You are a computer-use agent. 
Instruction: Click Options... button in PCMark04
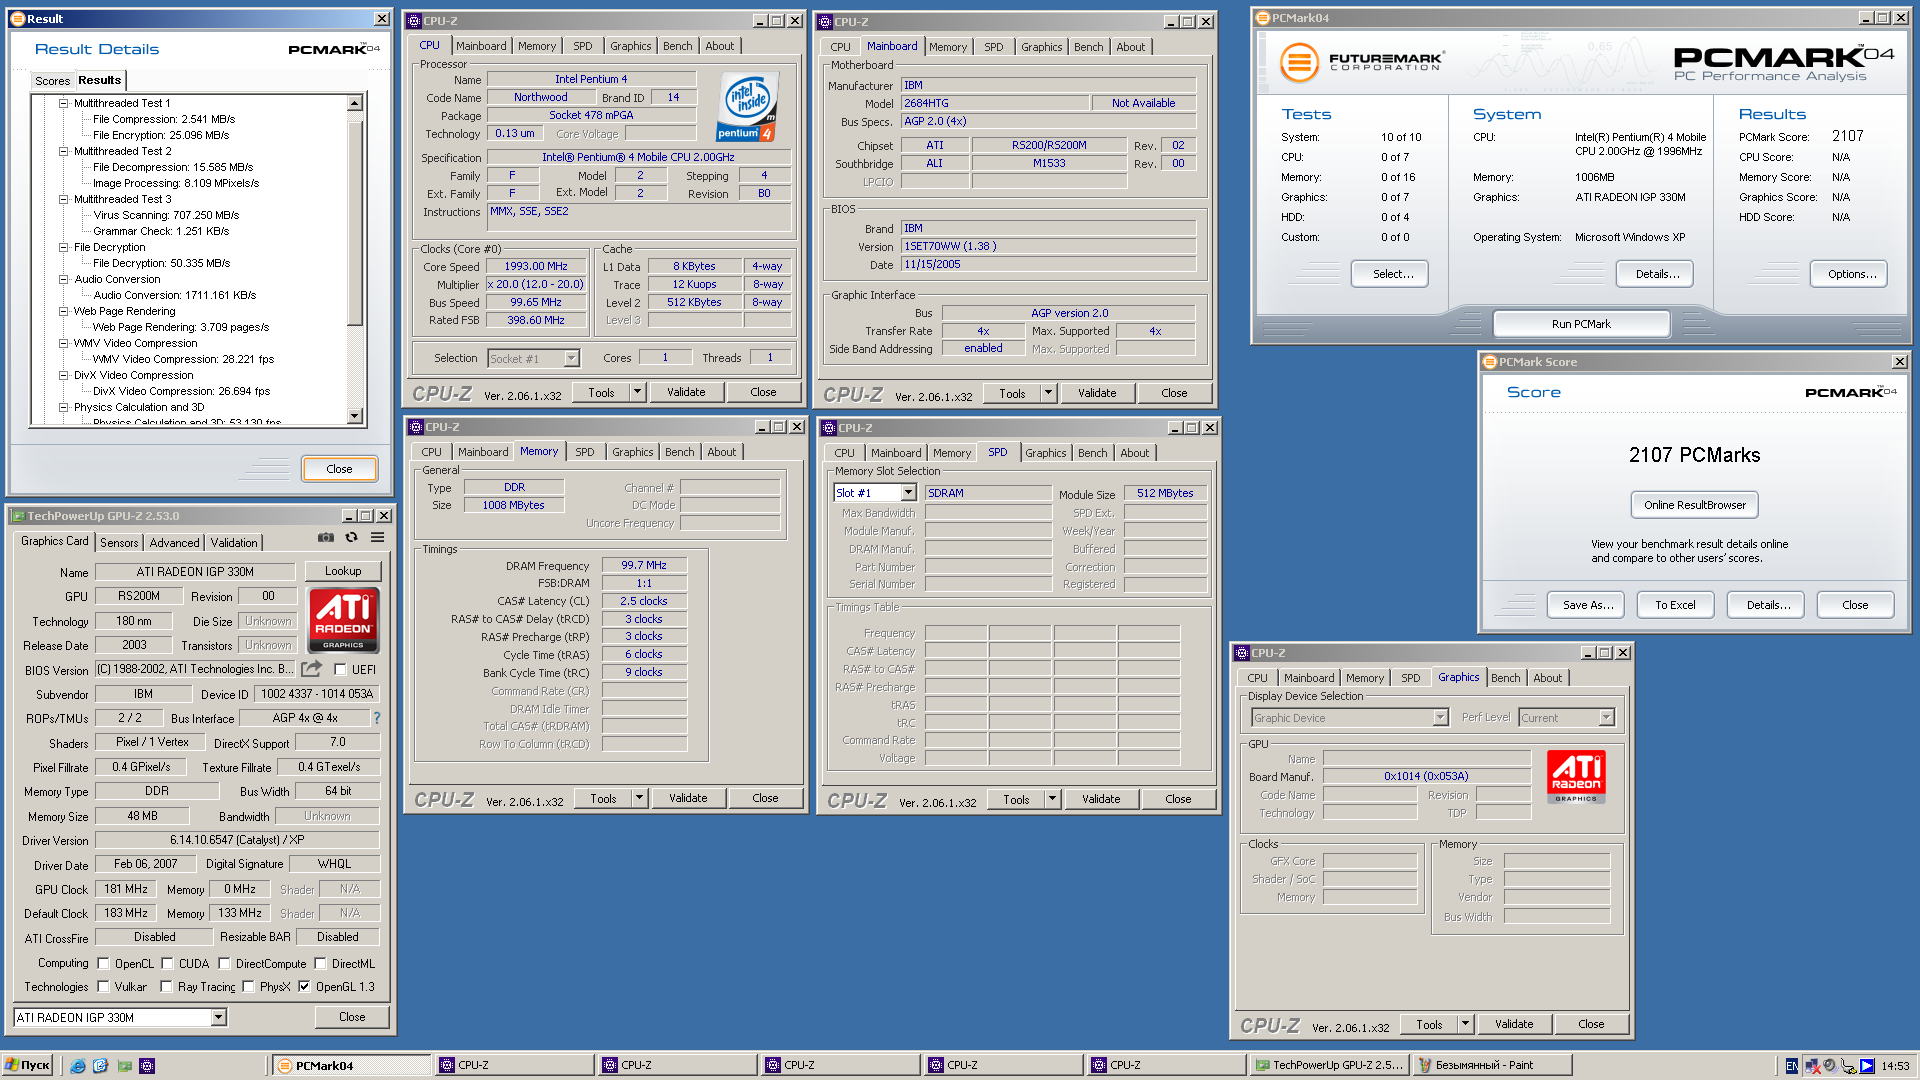1848,274
